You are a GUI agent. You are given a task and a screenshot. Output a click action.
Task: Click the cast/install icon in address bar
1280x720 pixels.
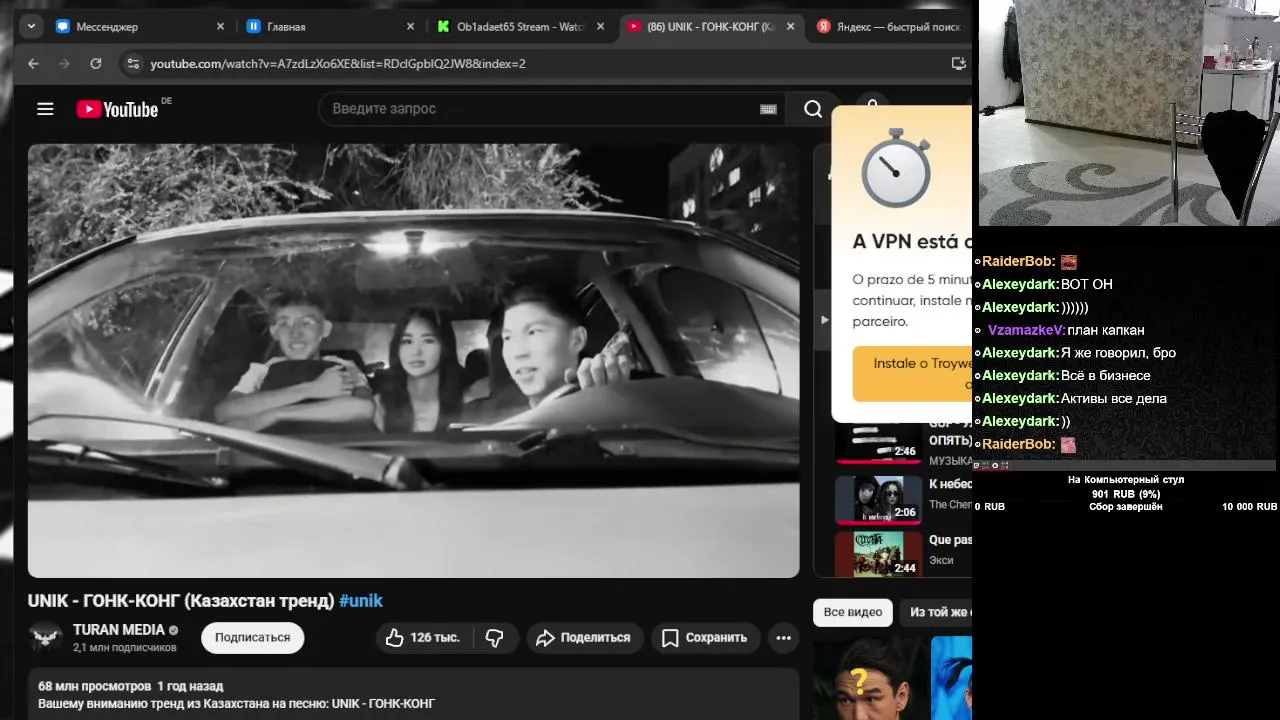[x=959, y=63]
